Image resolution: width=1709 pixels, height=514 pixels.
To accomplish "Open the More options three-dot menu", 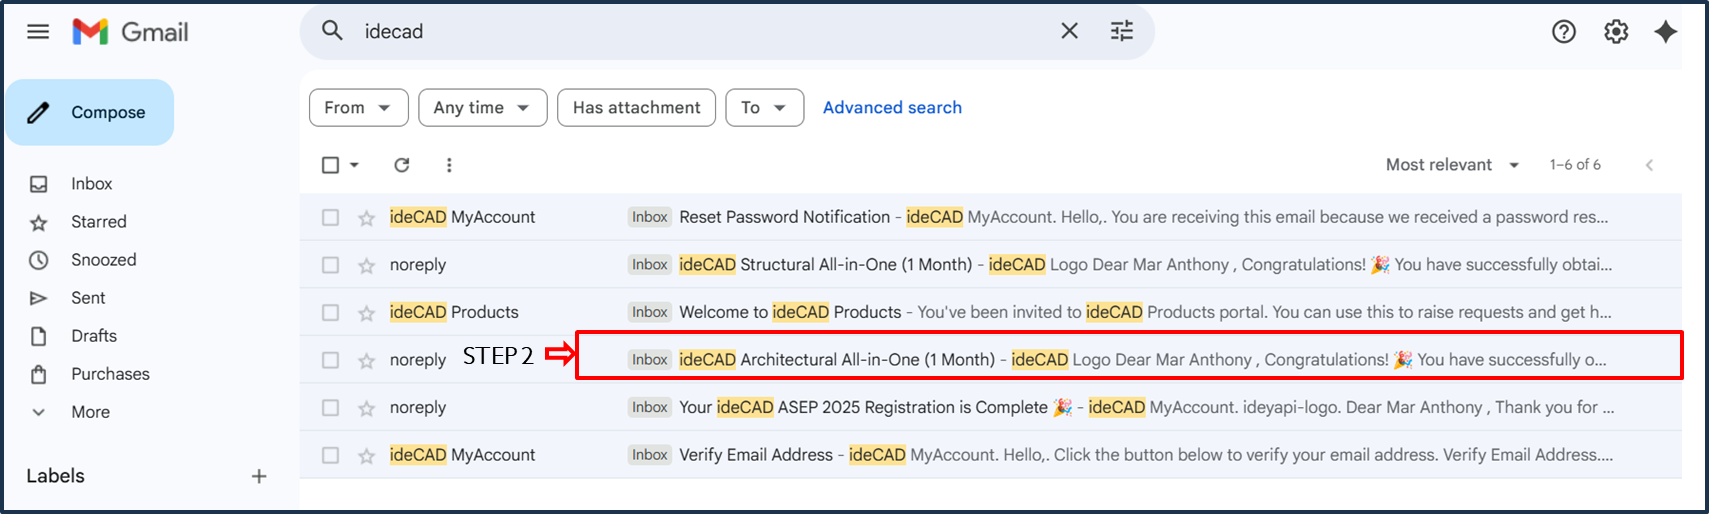I will 449,165.
